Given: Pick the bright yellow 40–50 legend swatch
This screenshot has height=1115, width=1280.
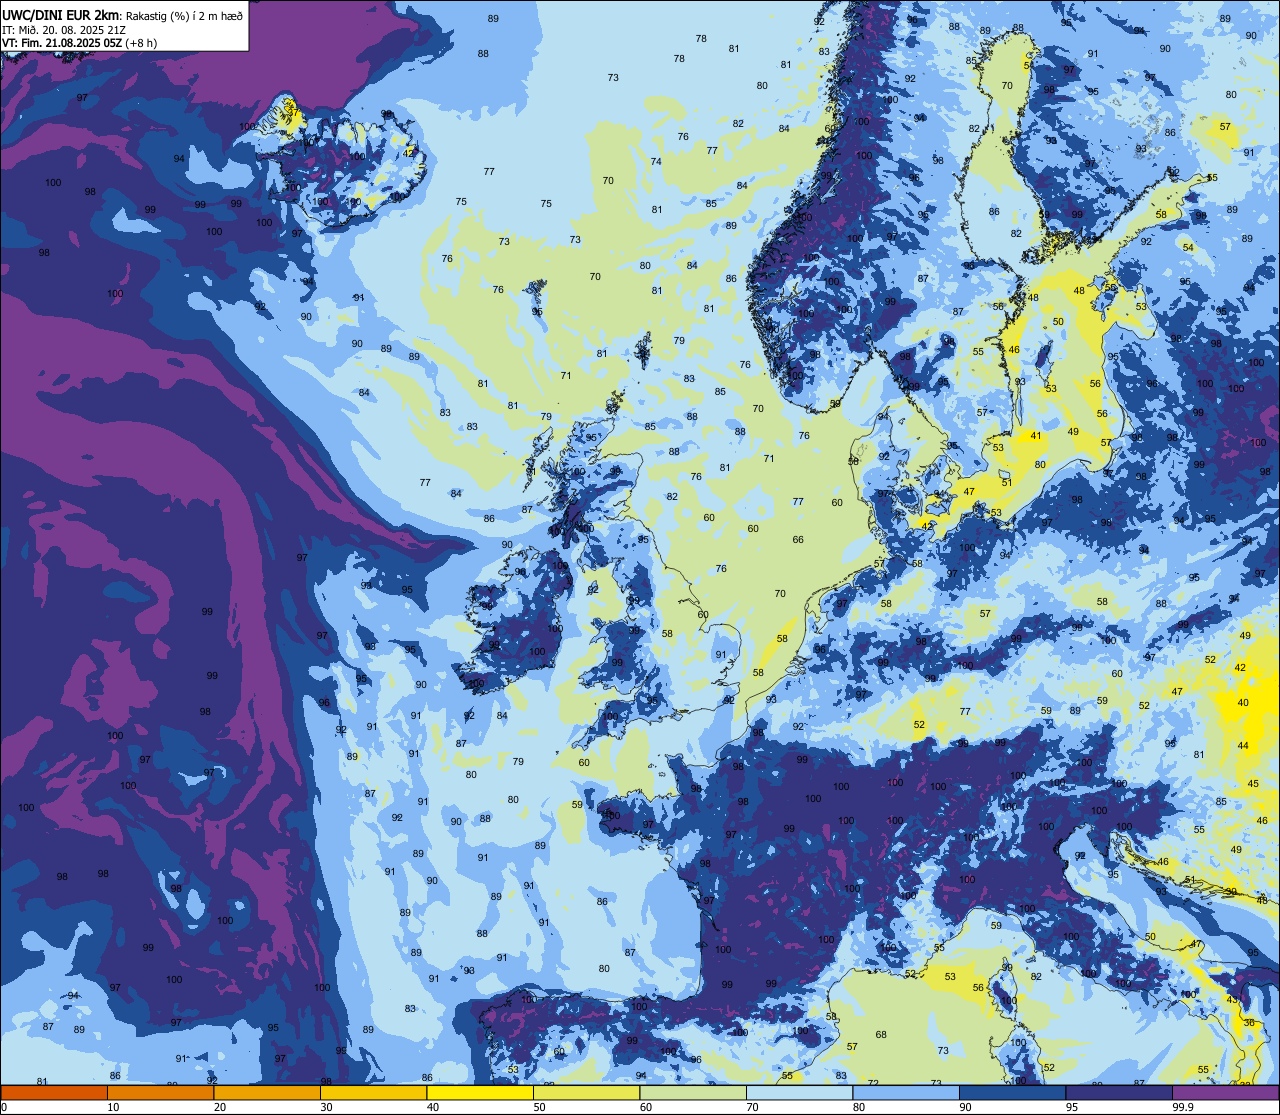Looking at the screenshot, I should pos(479,1092).
